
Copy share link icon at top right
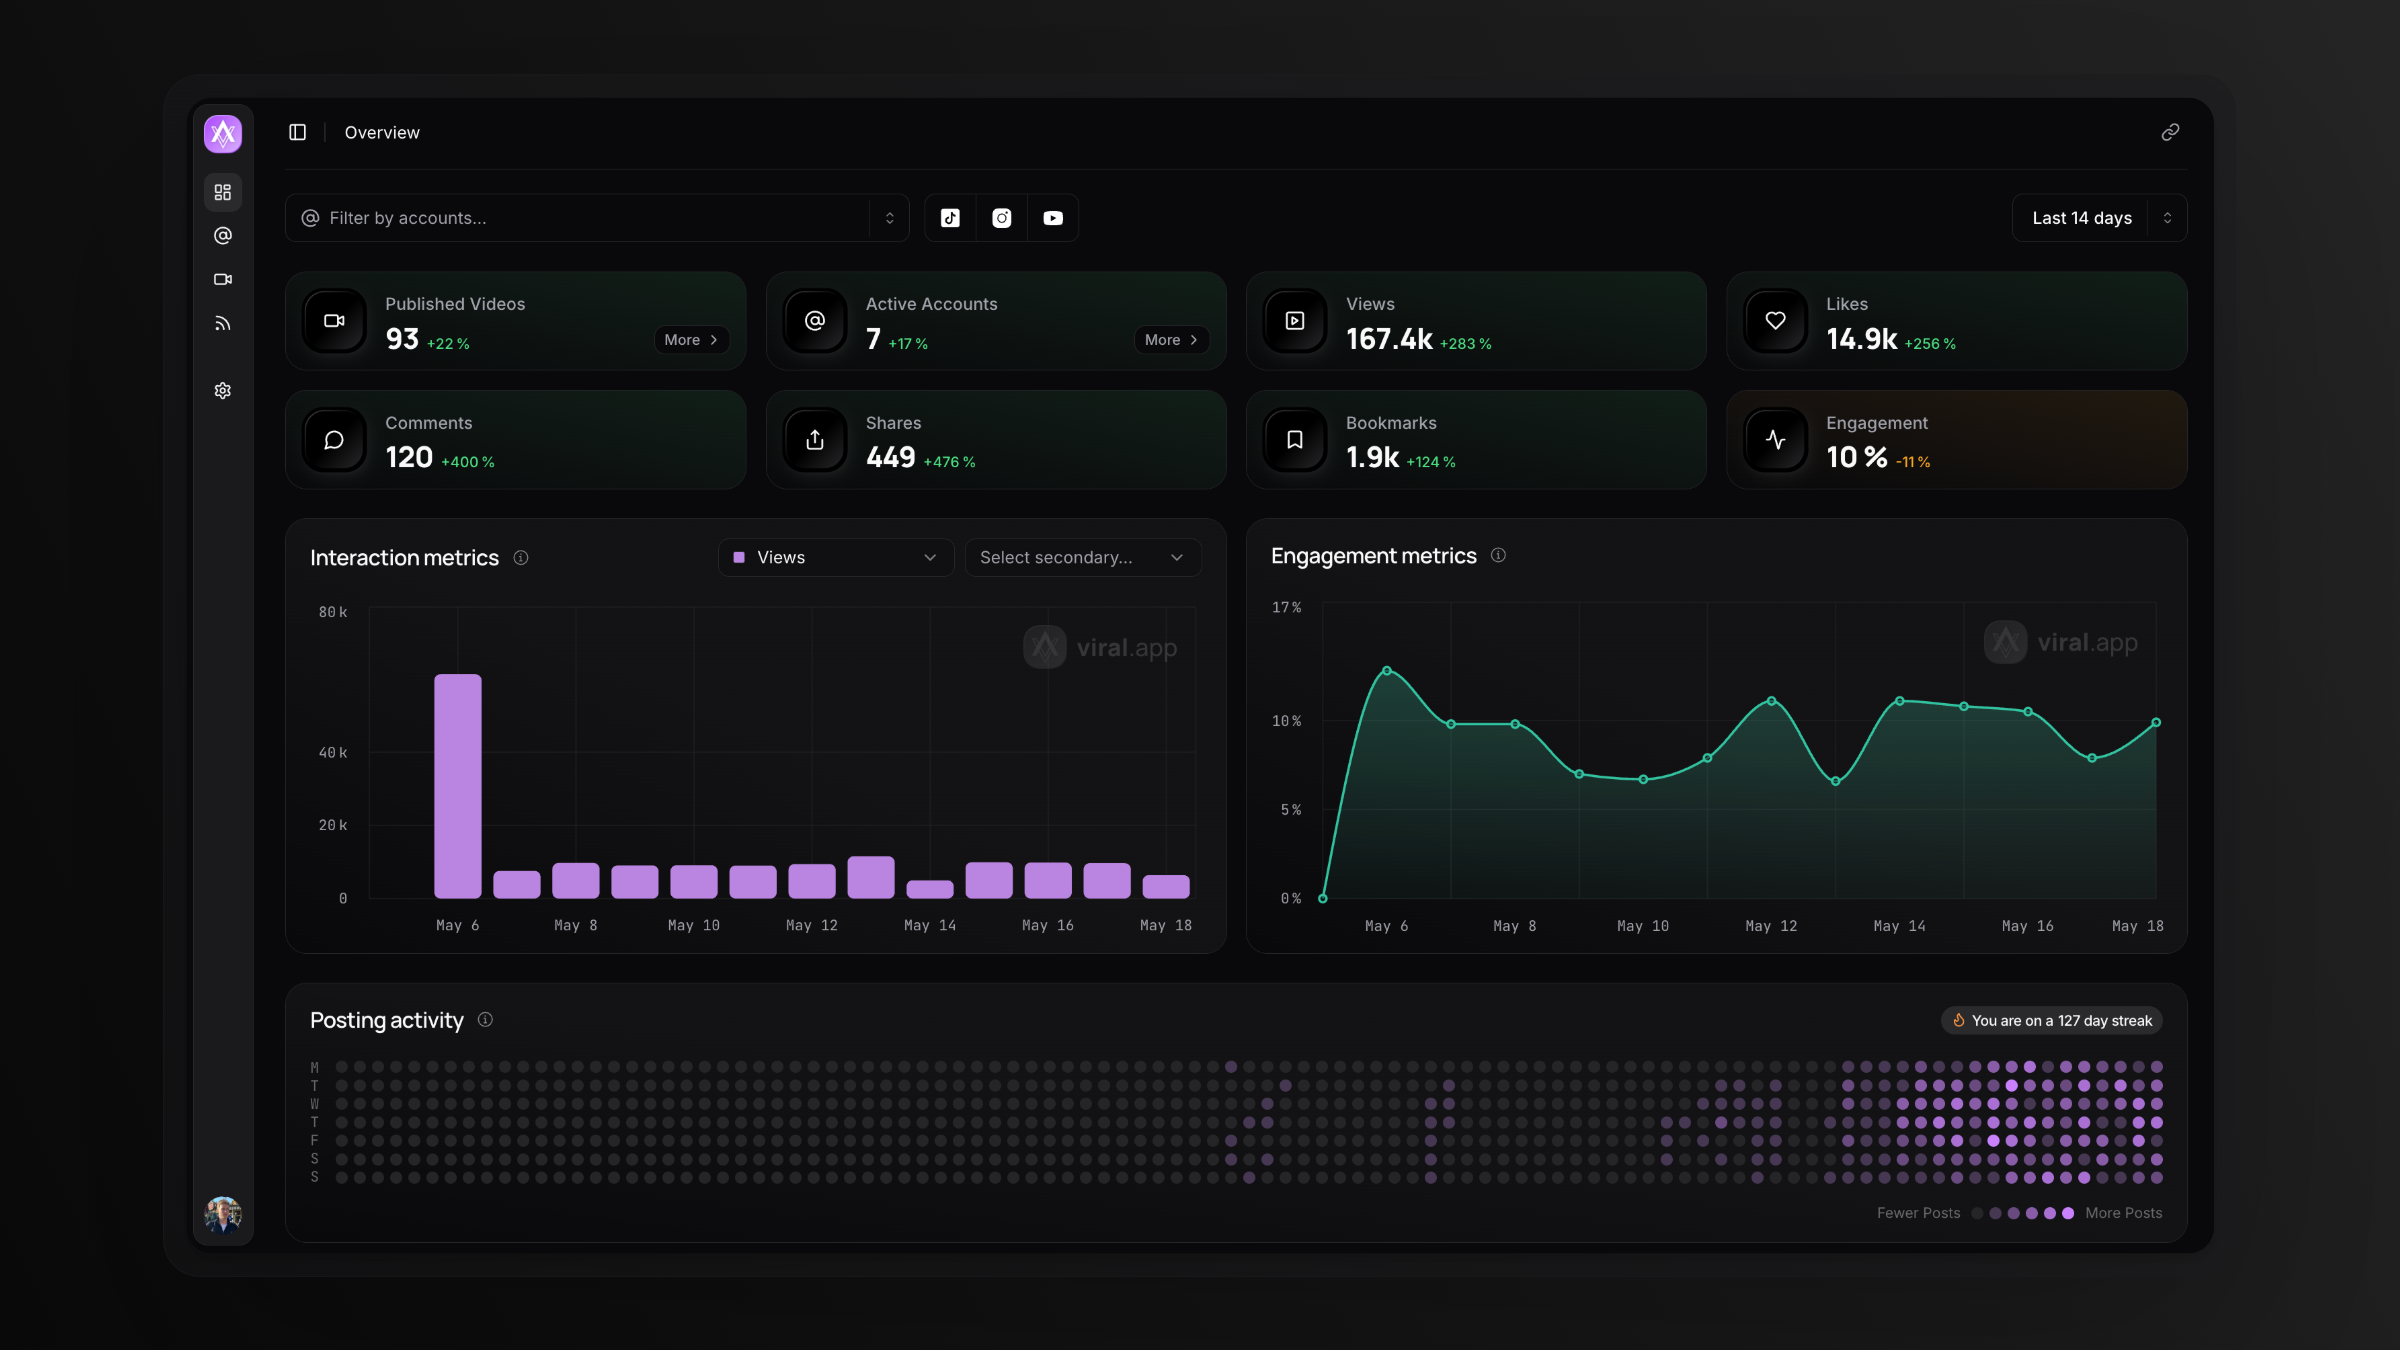click(x=2170, y=132)
